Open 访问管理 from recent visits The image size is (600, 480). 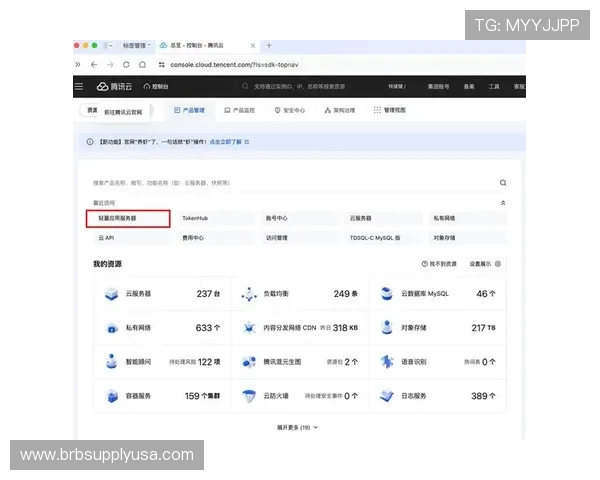click(300, 238)
